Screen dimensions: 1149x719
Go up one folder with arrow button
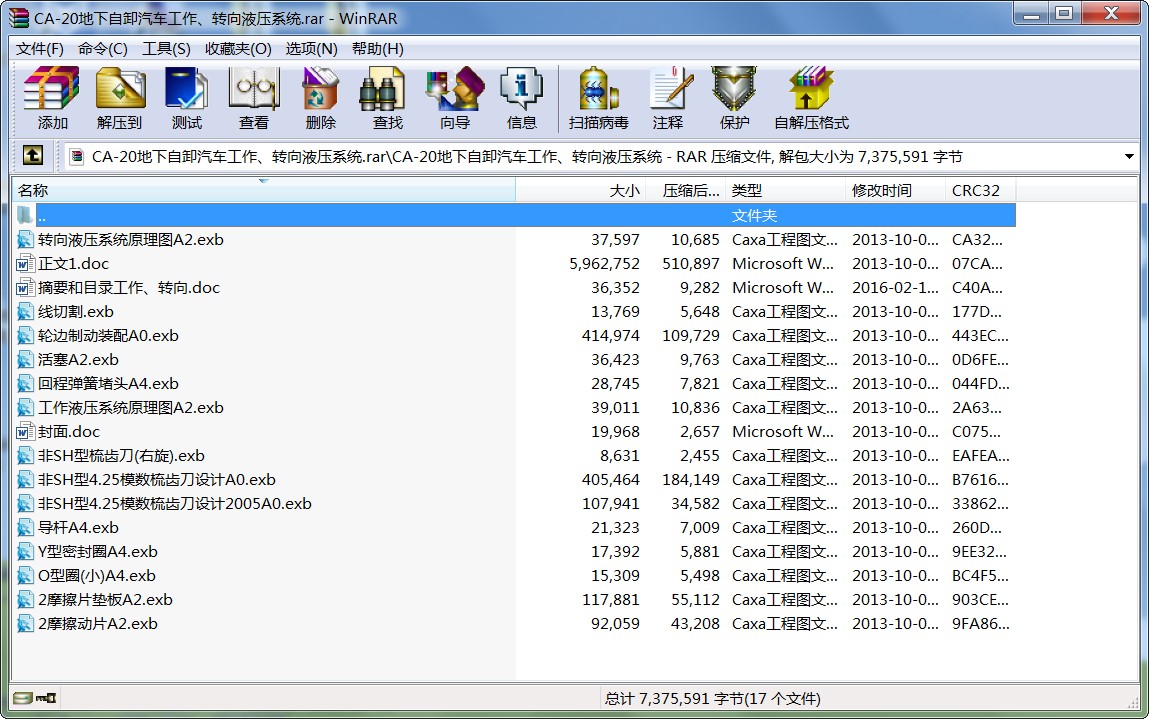32,155
